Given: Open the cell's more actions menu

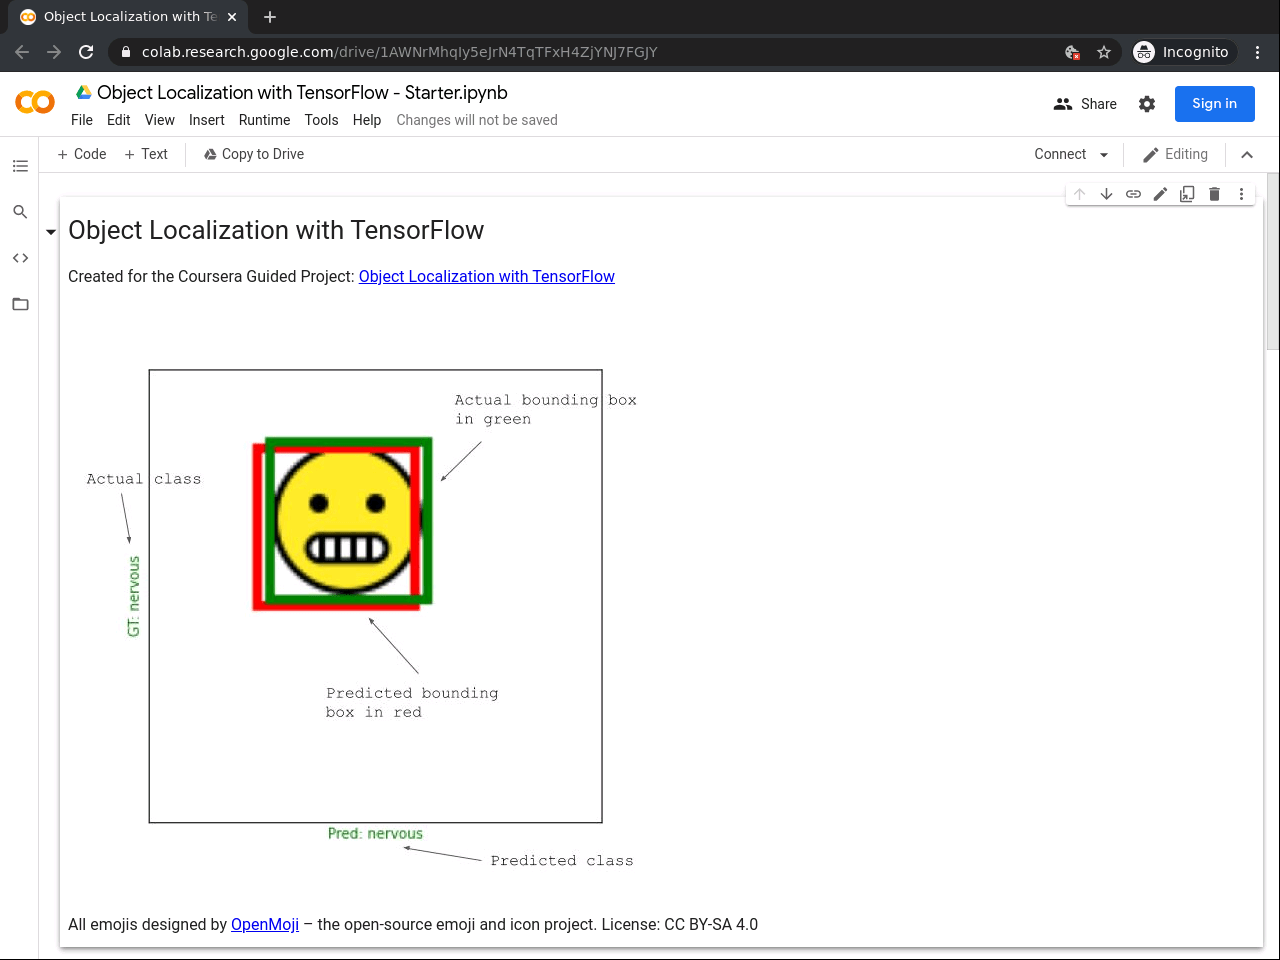Looking at the screenshot, I should click(x=1241, y=193).
